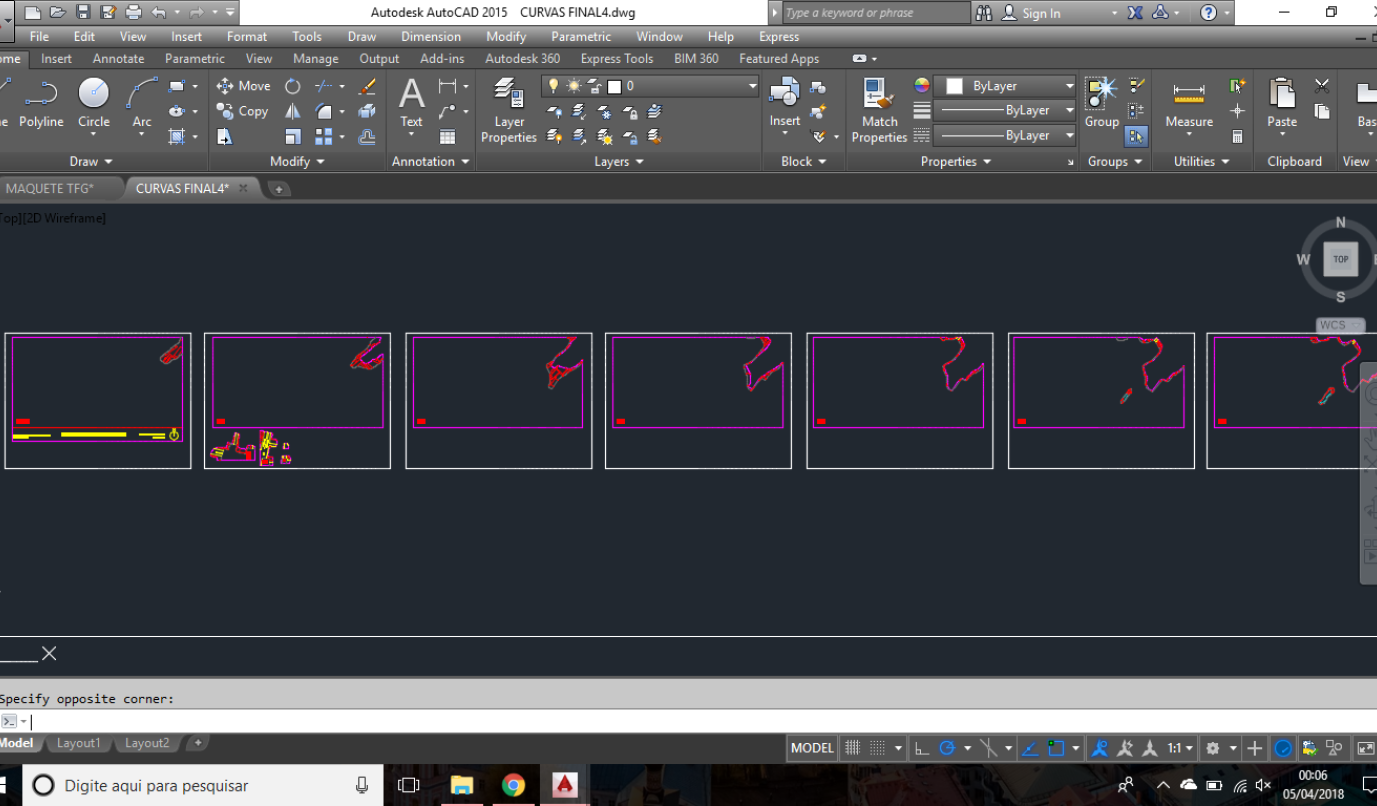Viewport: 1377px width, 806px height.
Task: Toggle hardware acceleration in status bar
Action: (x=1283, y=747)
